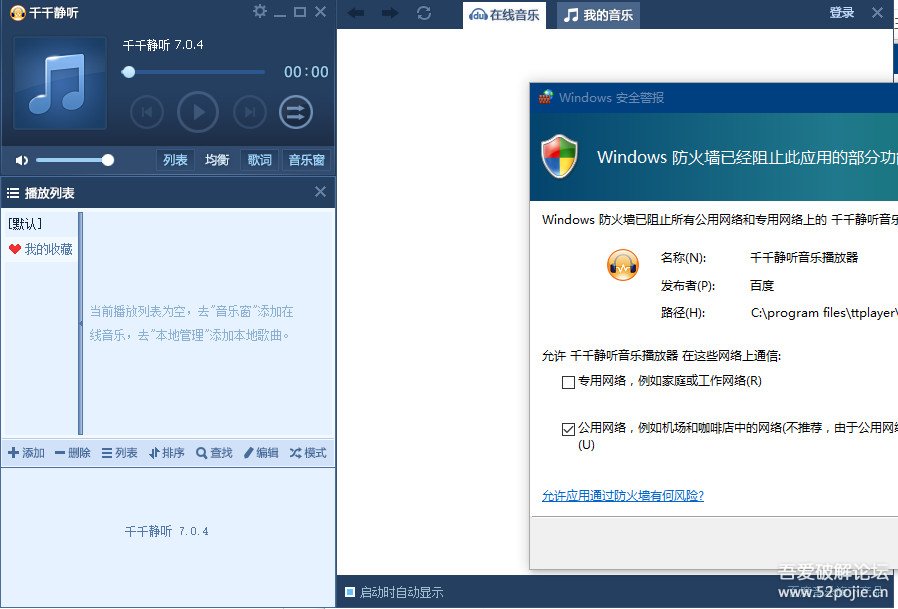
Task: Click 添加 to add songs
Action: click(x=26, y=453)
